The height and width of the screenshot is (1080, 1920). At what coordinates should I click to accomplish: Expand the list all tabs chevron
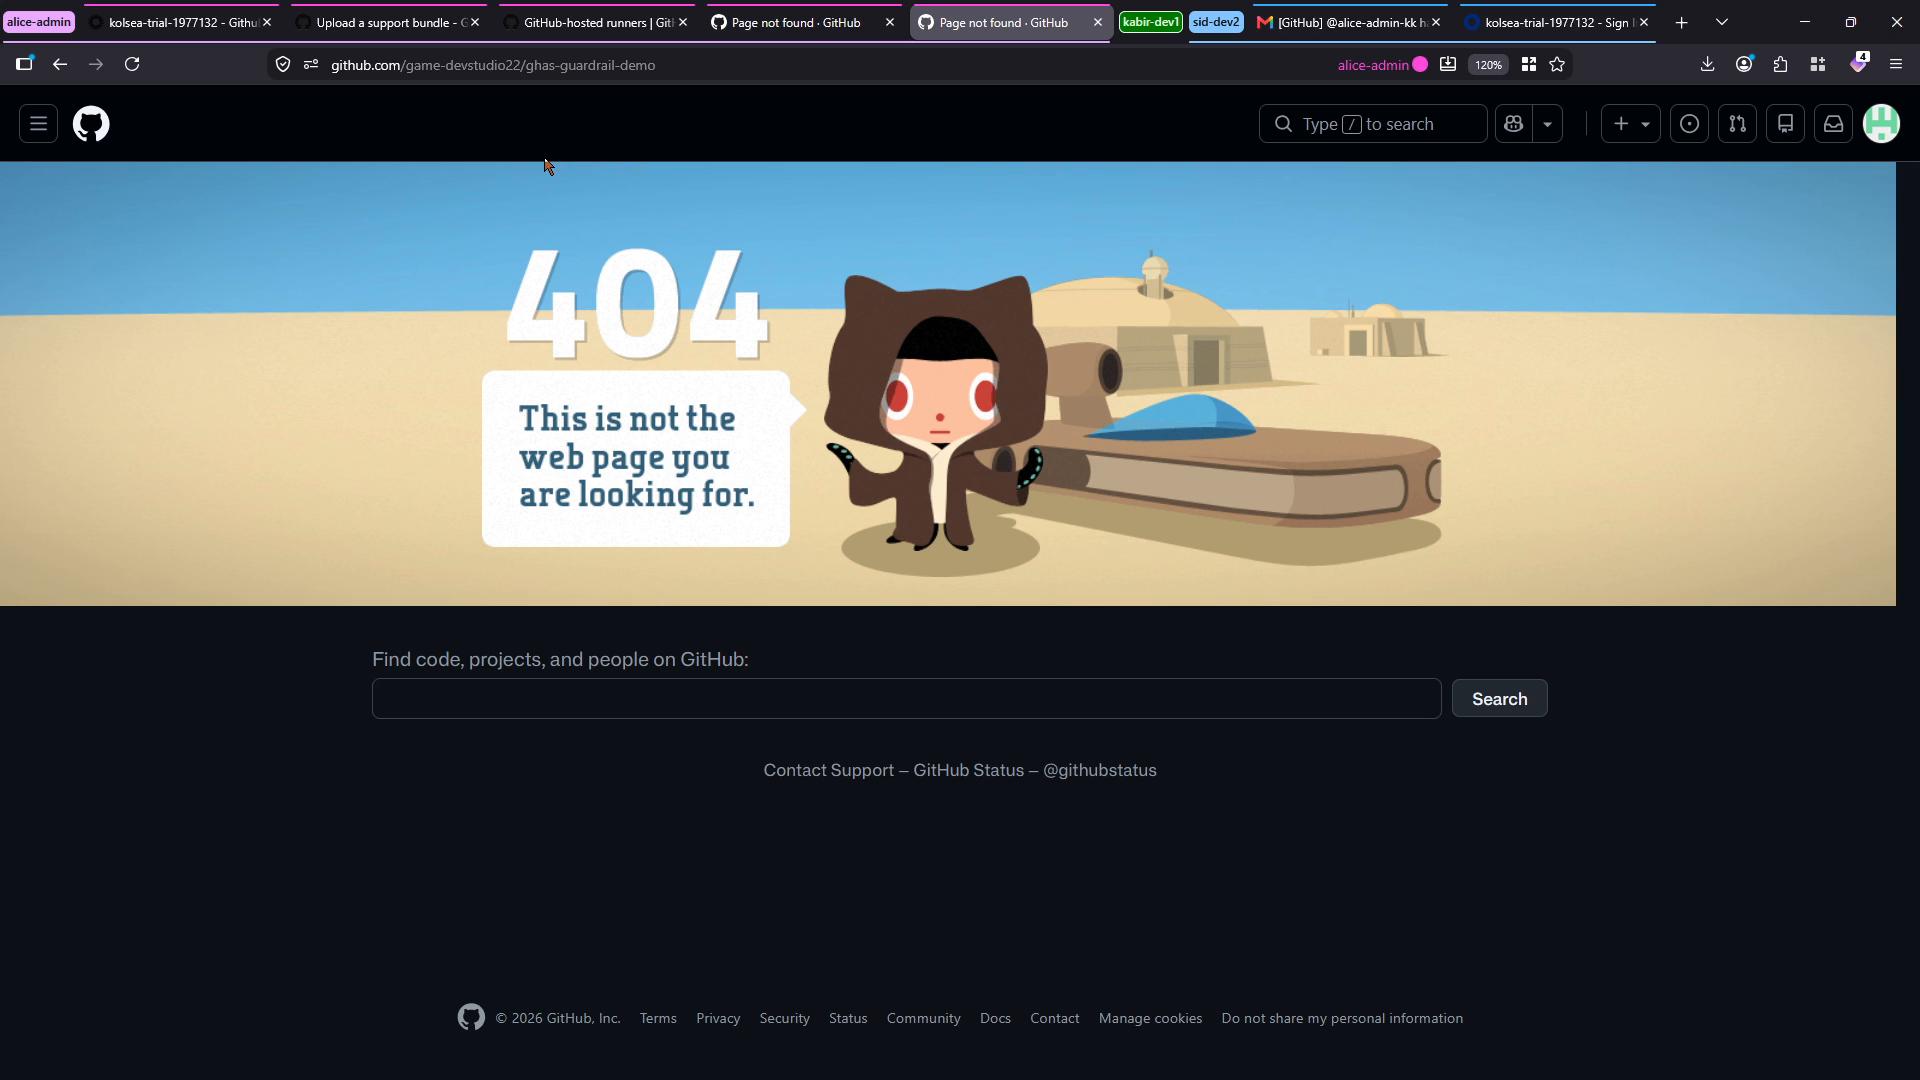point(1721,22)
